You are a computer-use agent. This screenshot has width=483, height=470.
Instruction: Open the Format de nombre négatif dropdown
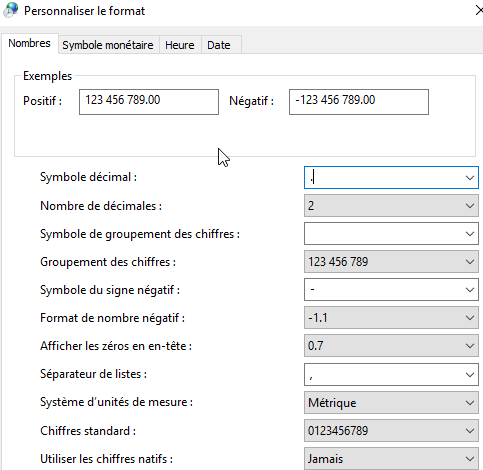point(391,318)
